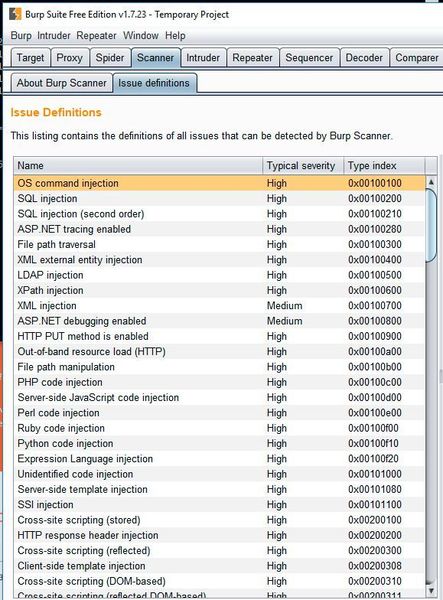Sort by the Type index column header
The image size is (443, 600).
click(x=384, y=166)
